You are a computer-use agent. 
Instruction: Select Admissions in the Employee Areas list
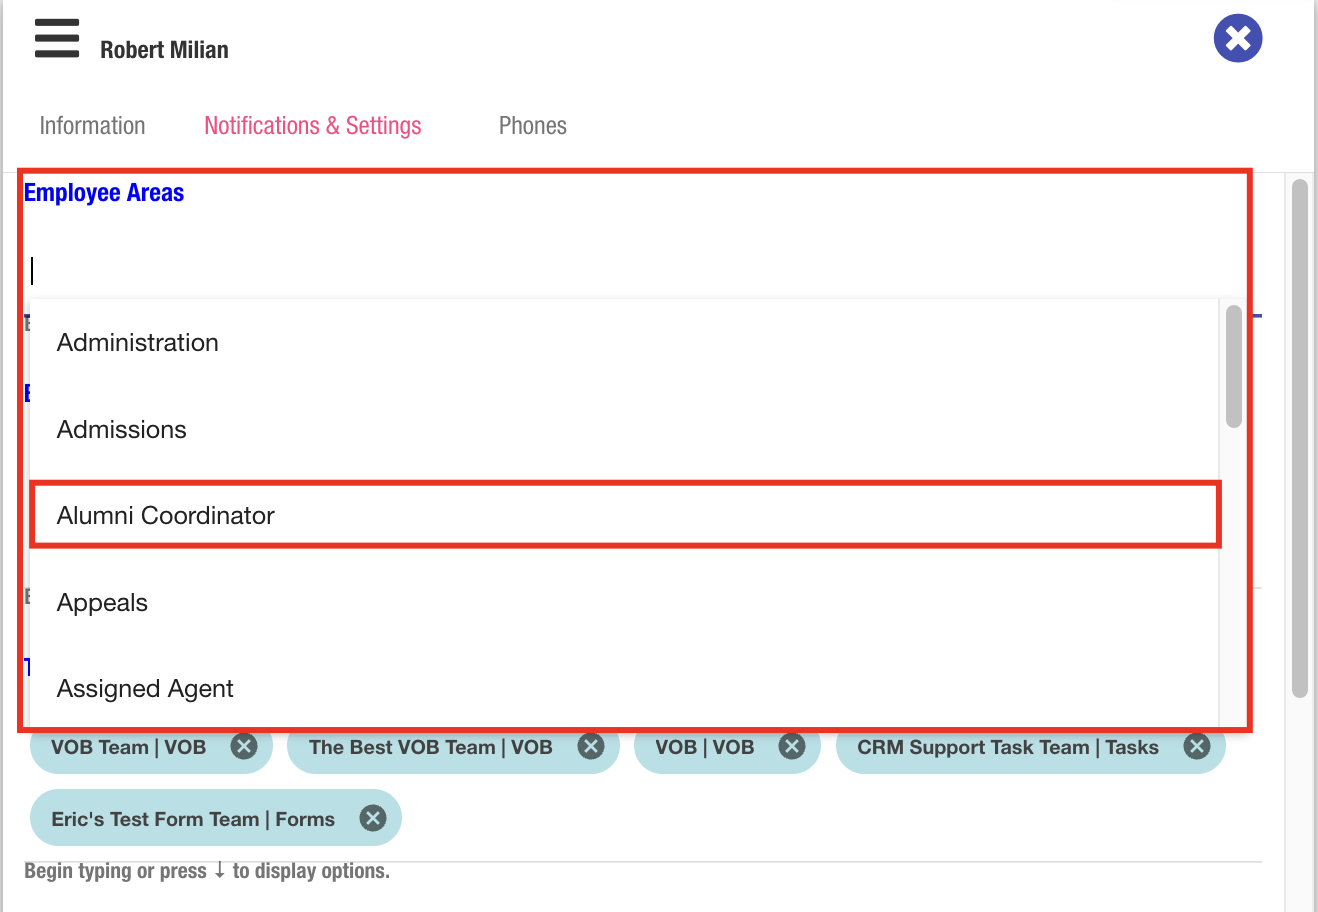[122, 430]
